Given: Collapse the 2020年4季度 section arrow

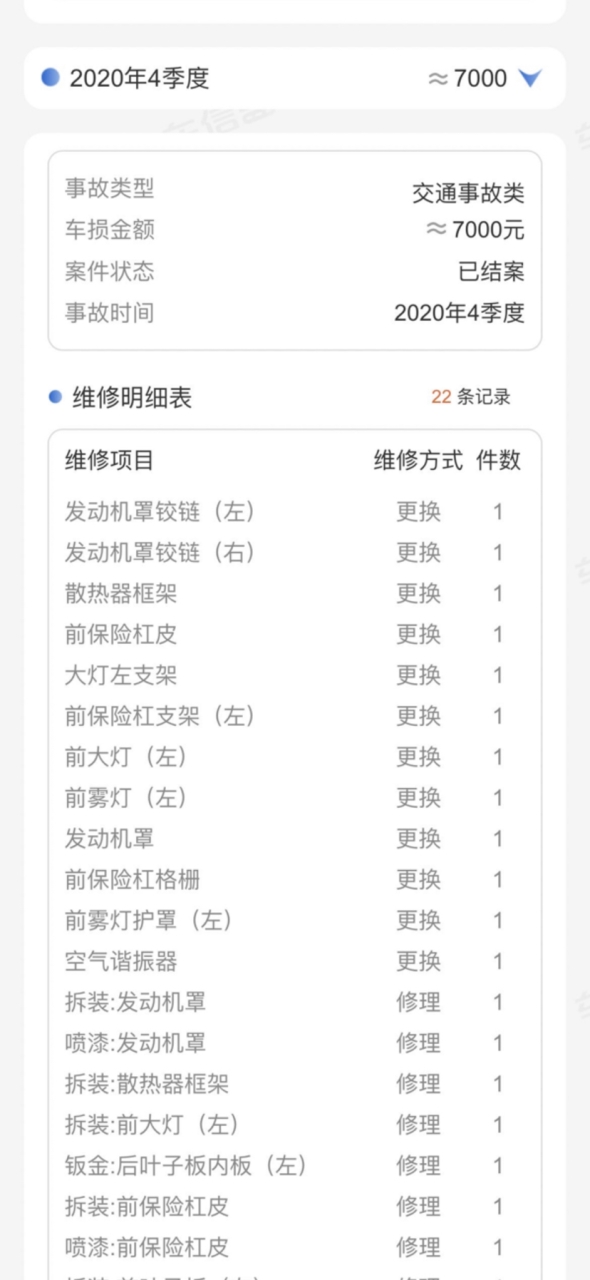Looking at the screenshot, I should click(x=530, y=78).
